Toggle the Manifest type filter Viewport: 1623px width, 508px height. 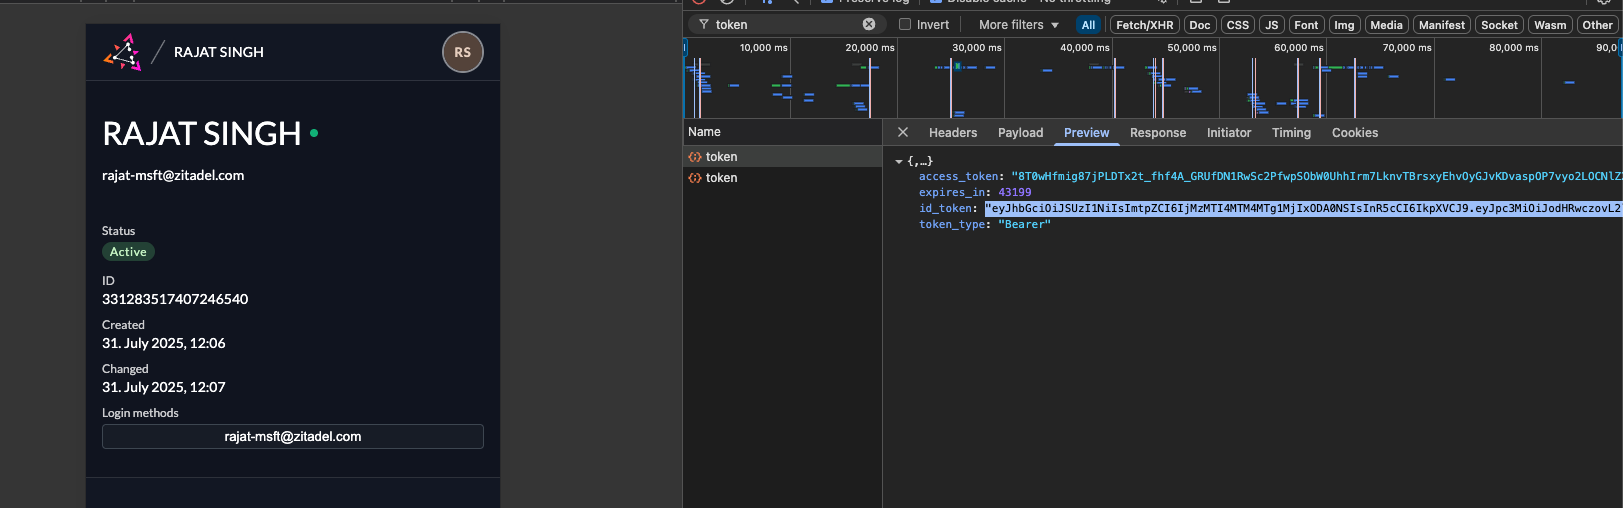1442,25
